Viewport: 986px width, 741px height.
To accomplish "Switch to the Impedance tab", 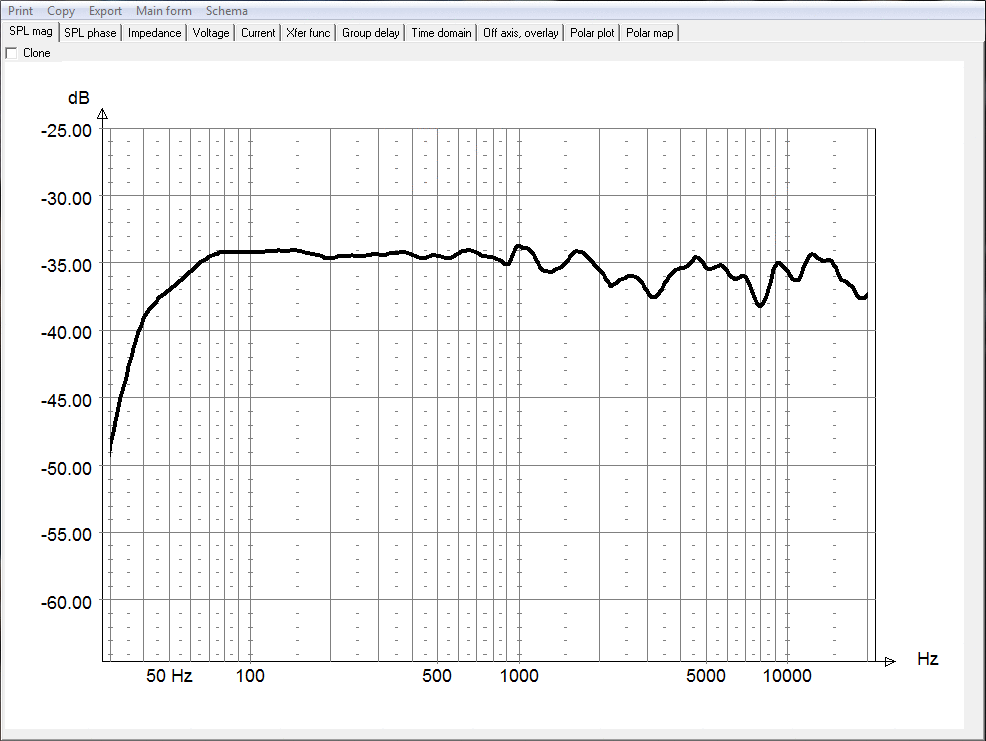I will [154, 33].
